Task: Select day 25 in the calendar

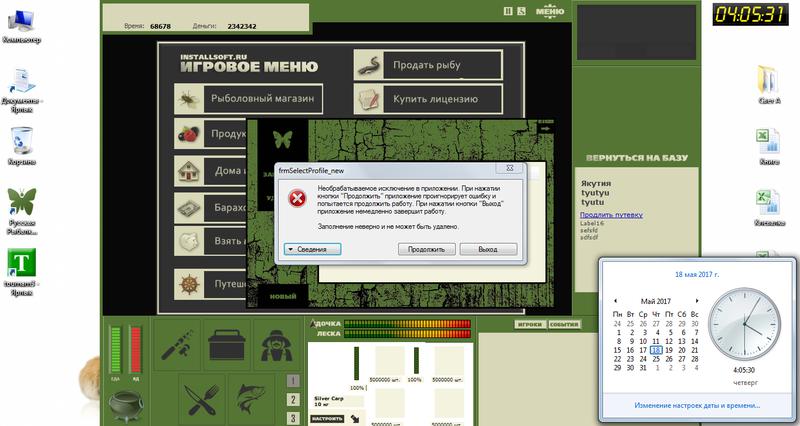Action: [x=656, y=359]
